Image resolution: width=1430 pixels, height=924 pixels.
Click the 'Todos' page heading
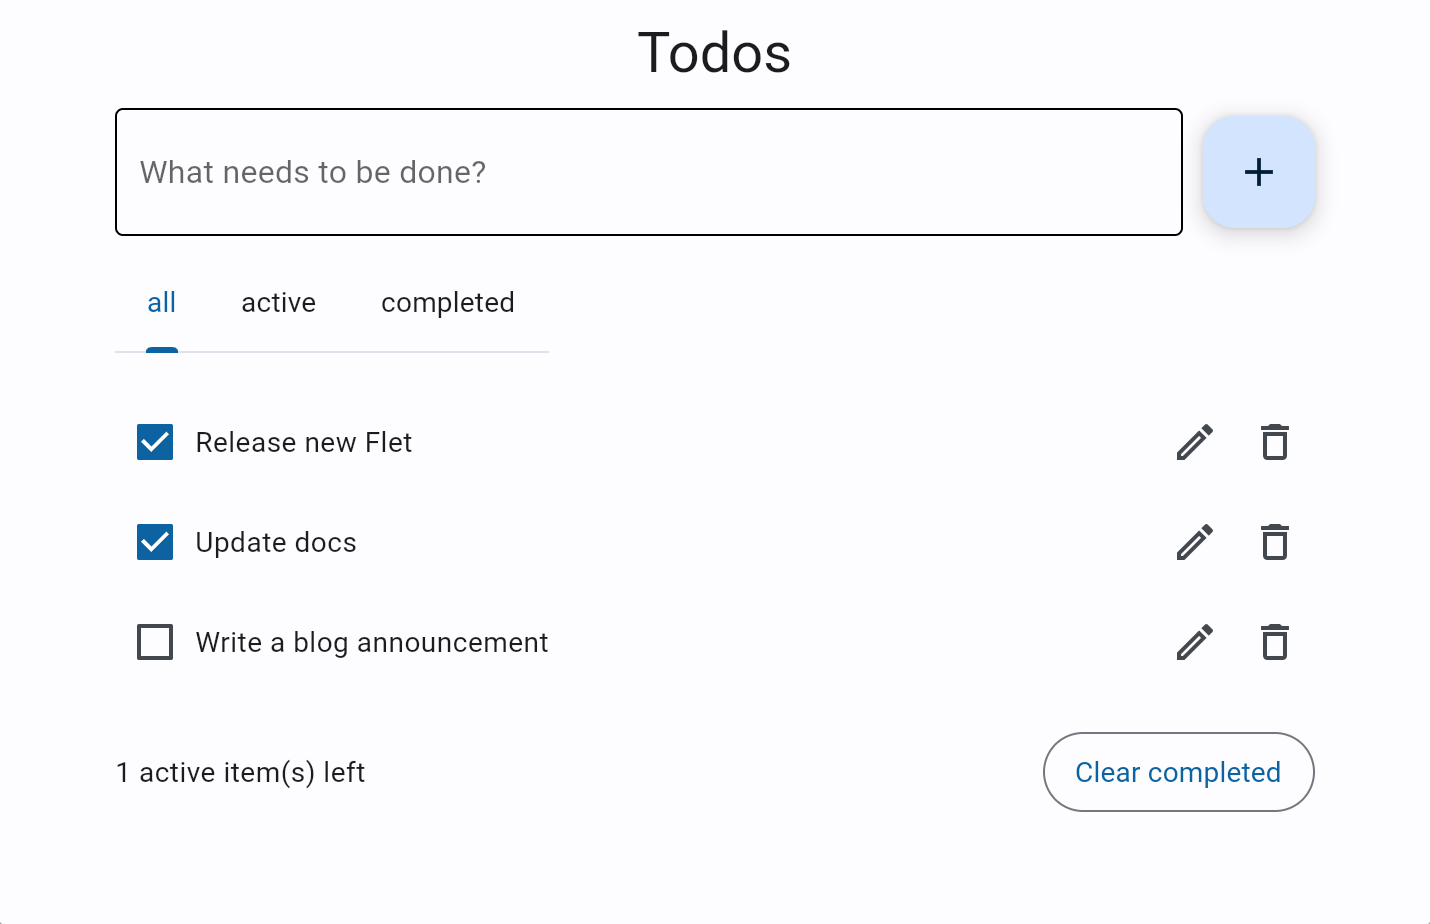(x=714, y=53)
